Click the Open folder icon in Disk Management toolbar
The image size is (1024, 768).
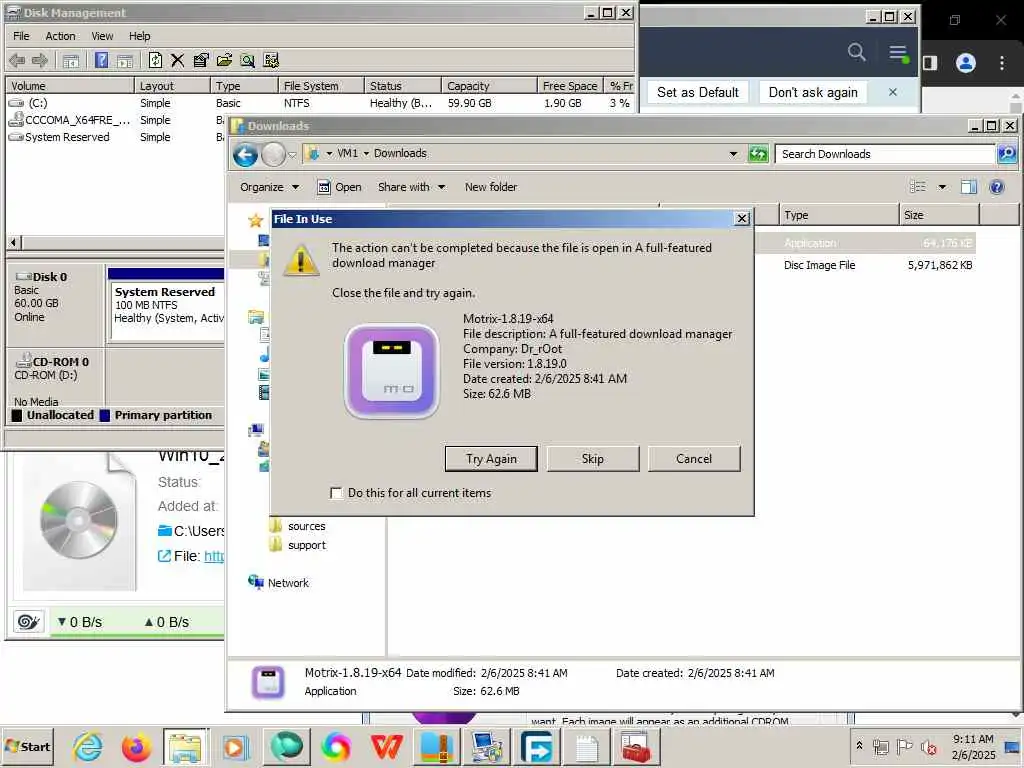tap(224, 61)
